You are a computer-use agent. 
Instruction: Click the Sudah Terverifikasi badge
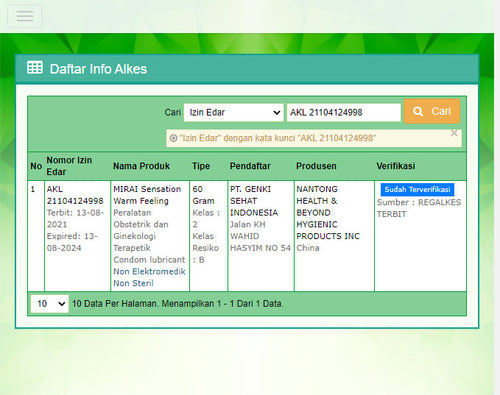(417, 189)
